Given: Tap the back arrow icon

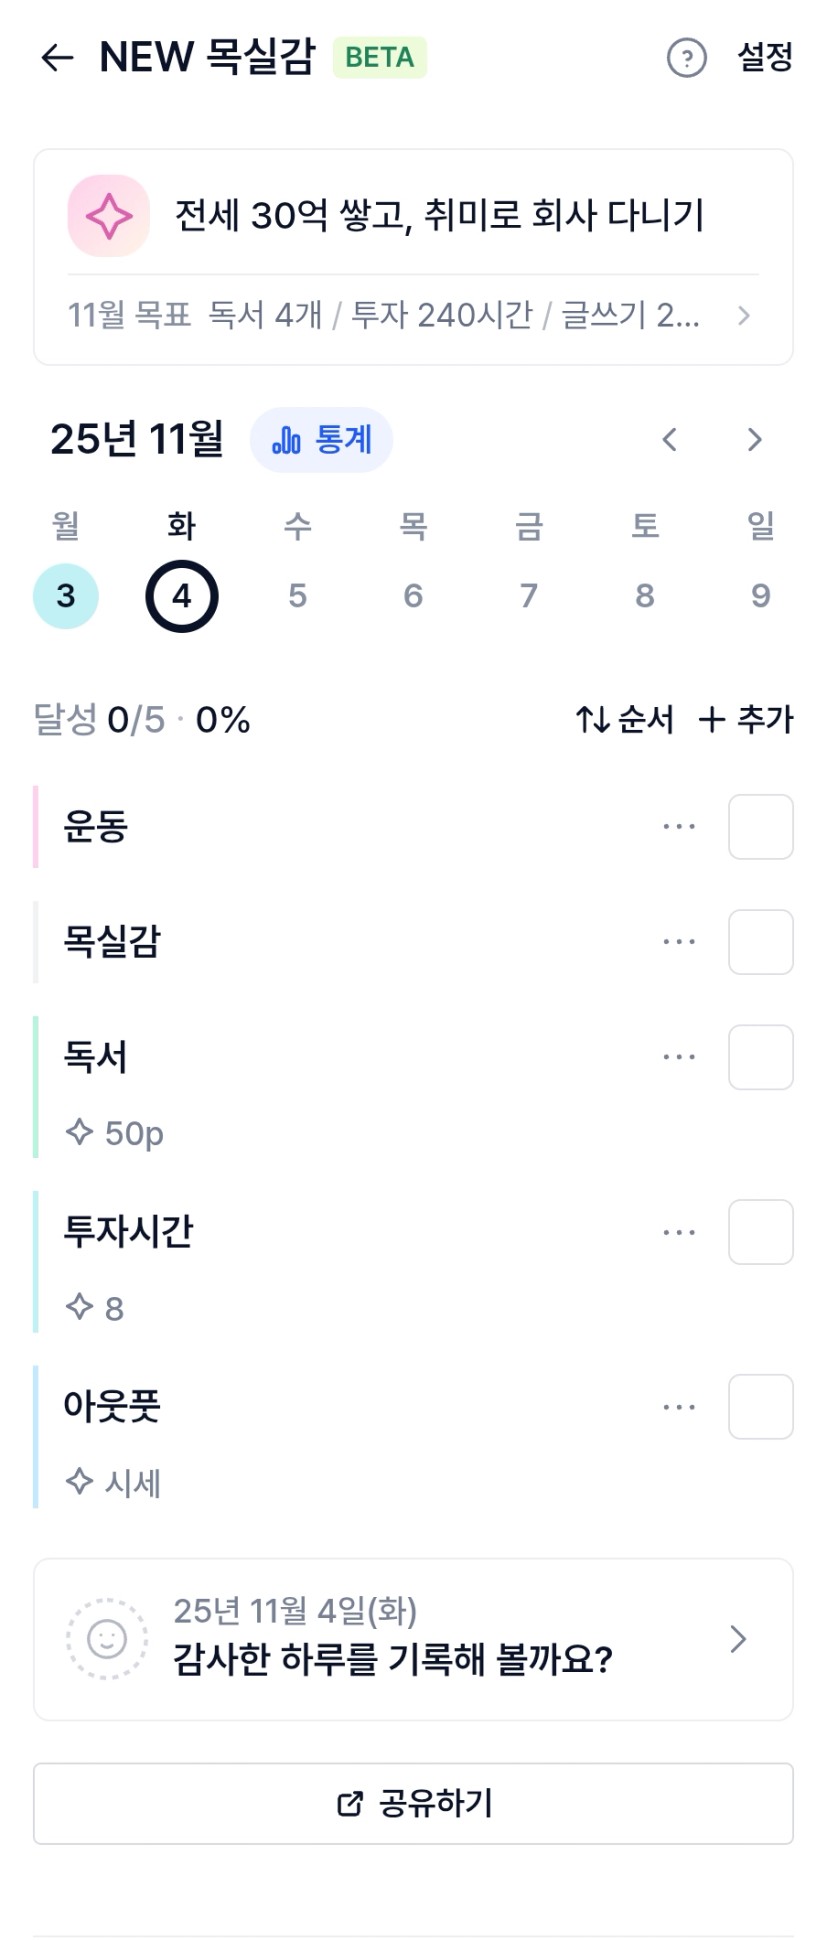Looking at the screenshot, I should pyautogui.click(x=57, y=58).
